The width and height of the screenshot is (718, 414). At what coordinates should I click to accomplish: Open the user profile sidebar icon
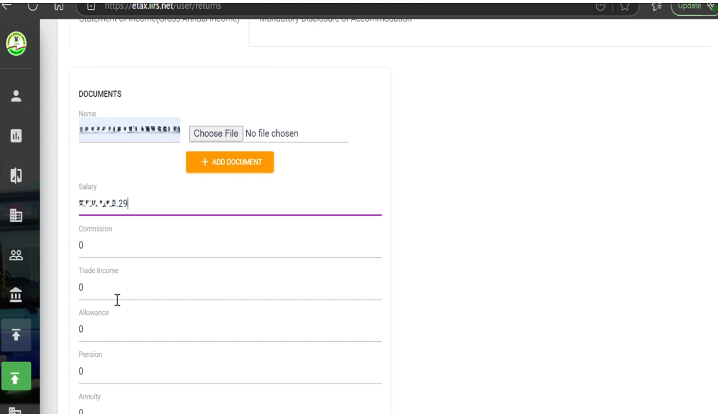(x=16, y=96)
